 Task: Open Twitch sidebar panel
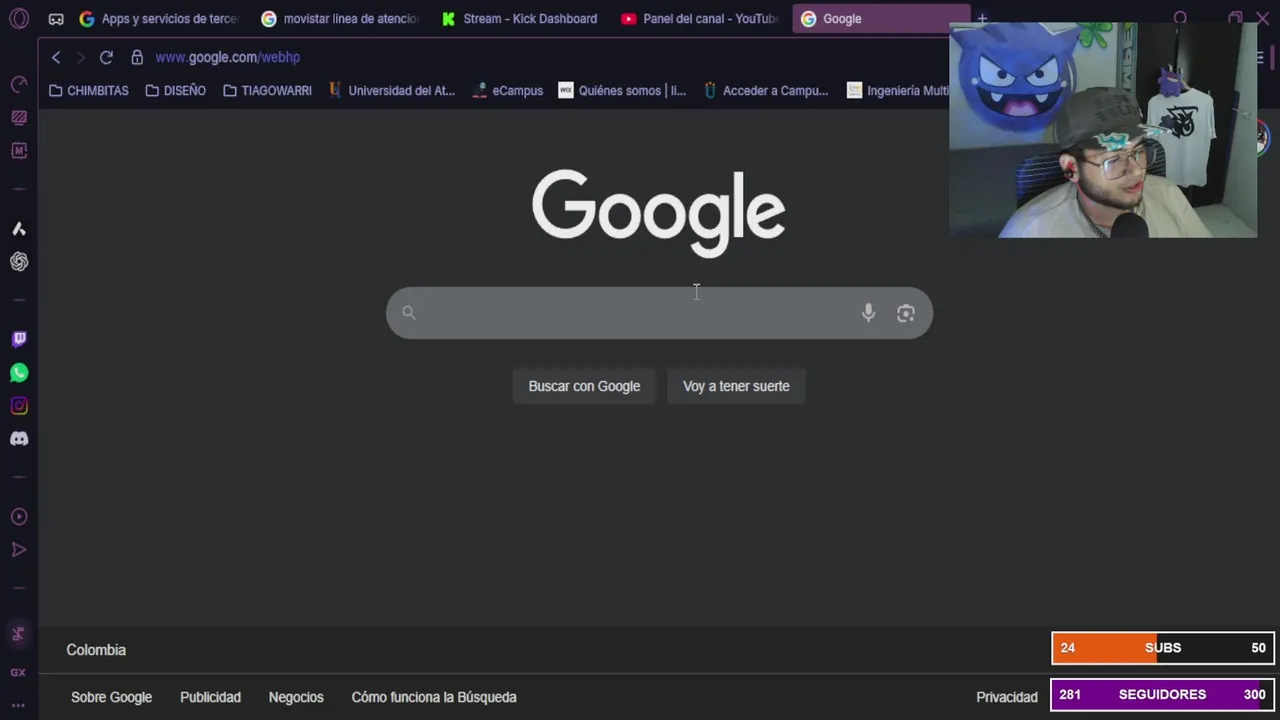coord(19,339)
